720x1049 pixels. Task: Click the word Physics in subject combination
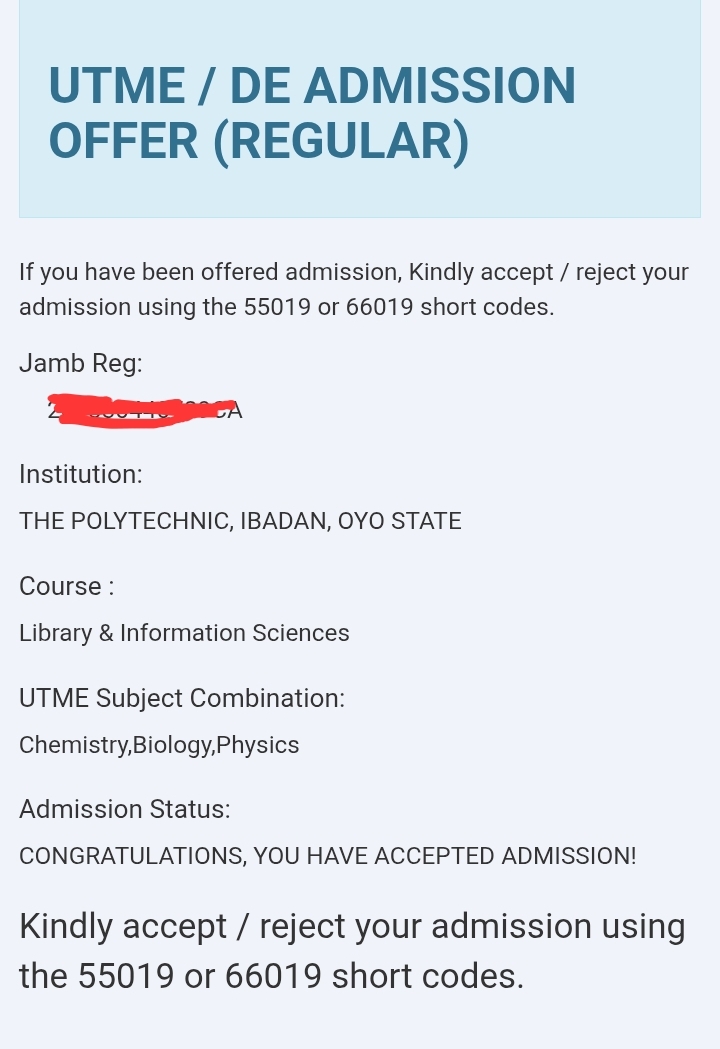coord(258,745)
